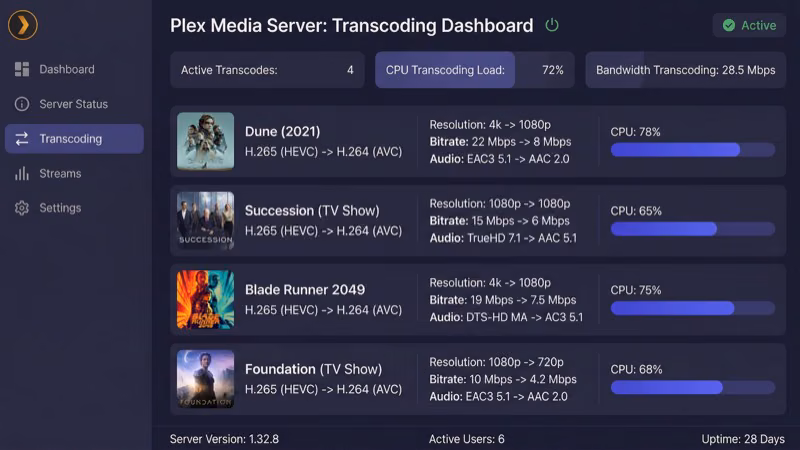Click the Settings gear icon
Screen dimensions: 800x450
[22, 208]
